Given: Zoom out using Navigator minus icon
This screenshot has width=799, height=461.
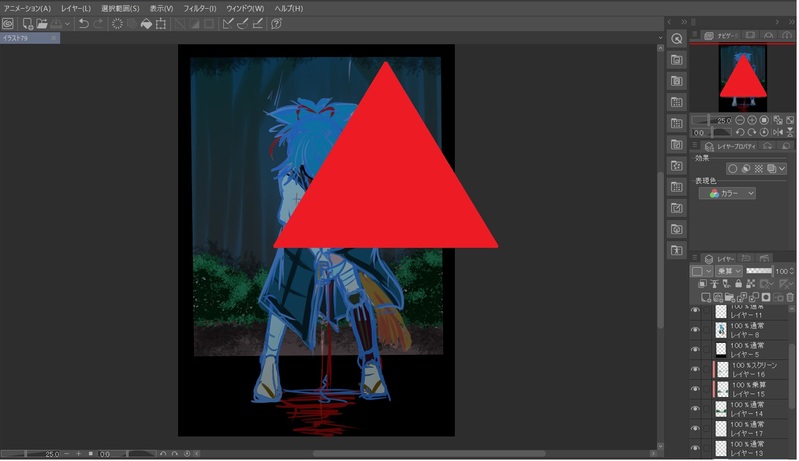Looking at the screenshot, I should [x=740, y=120].
